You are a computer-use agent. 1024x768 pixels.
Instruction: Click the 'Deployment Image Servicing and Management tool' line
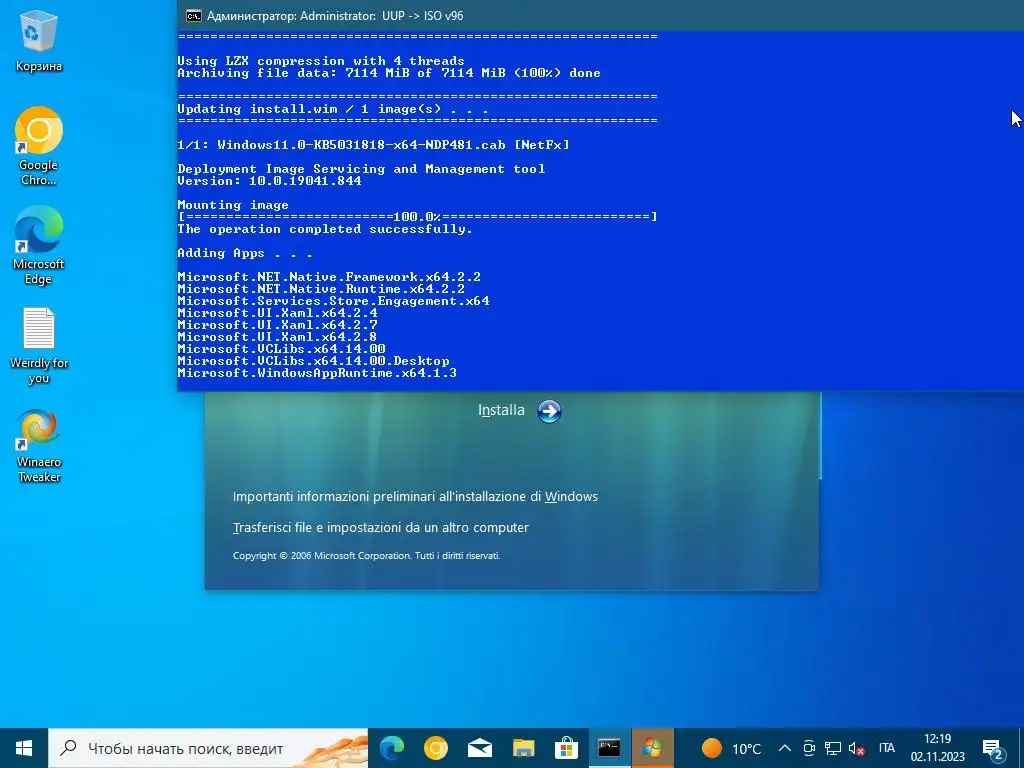361,169
